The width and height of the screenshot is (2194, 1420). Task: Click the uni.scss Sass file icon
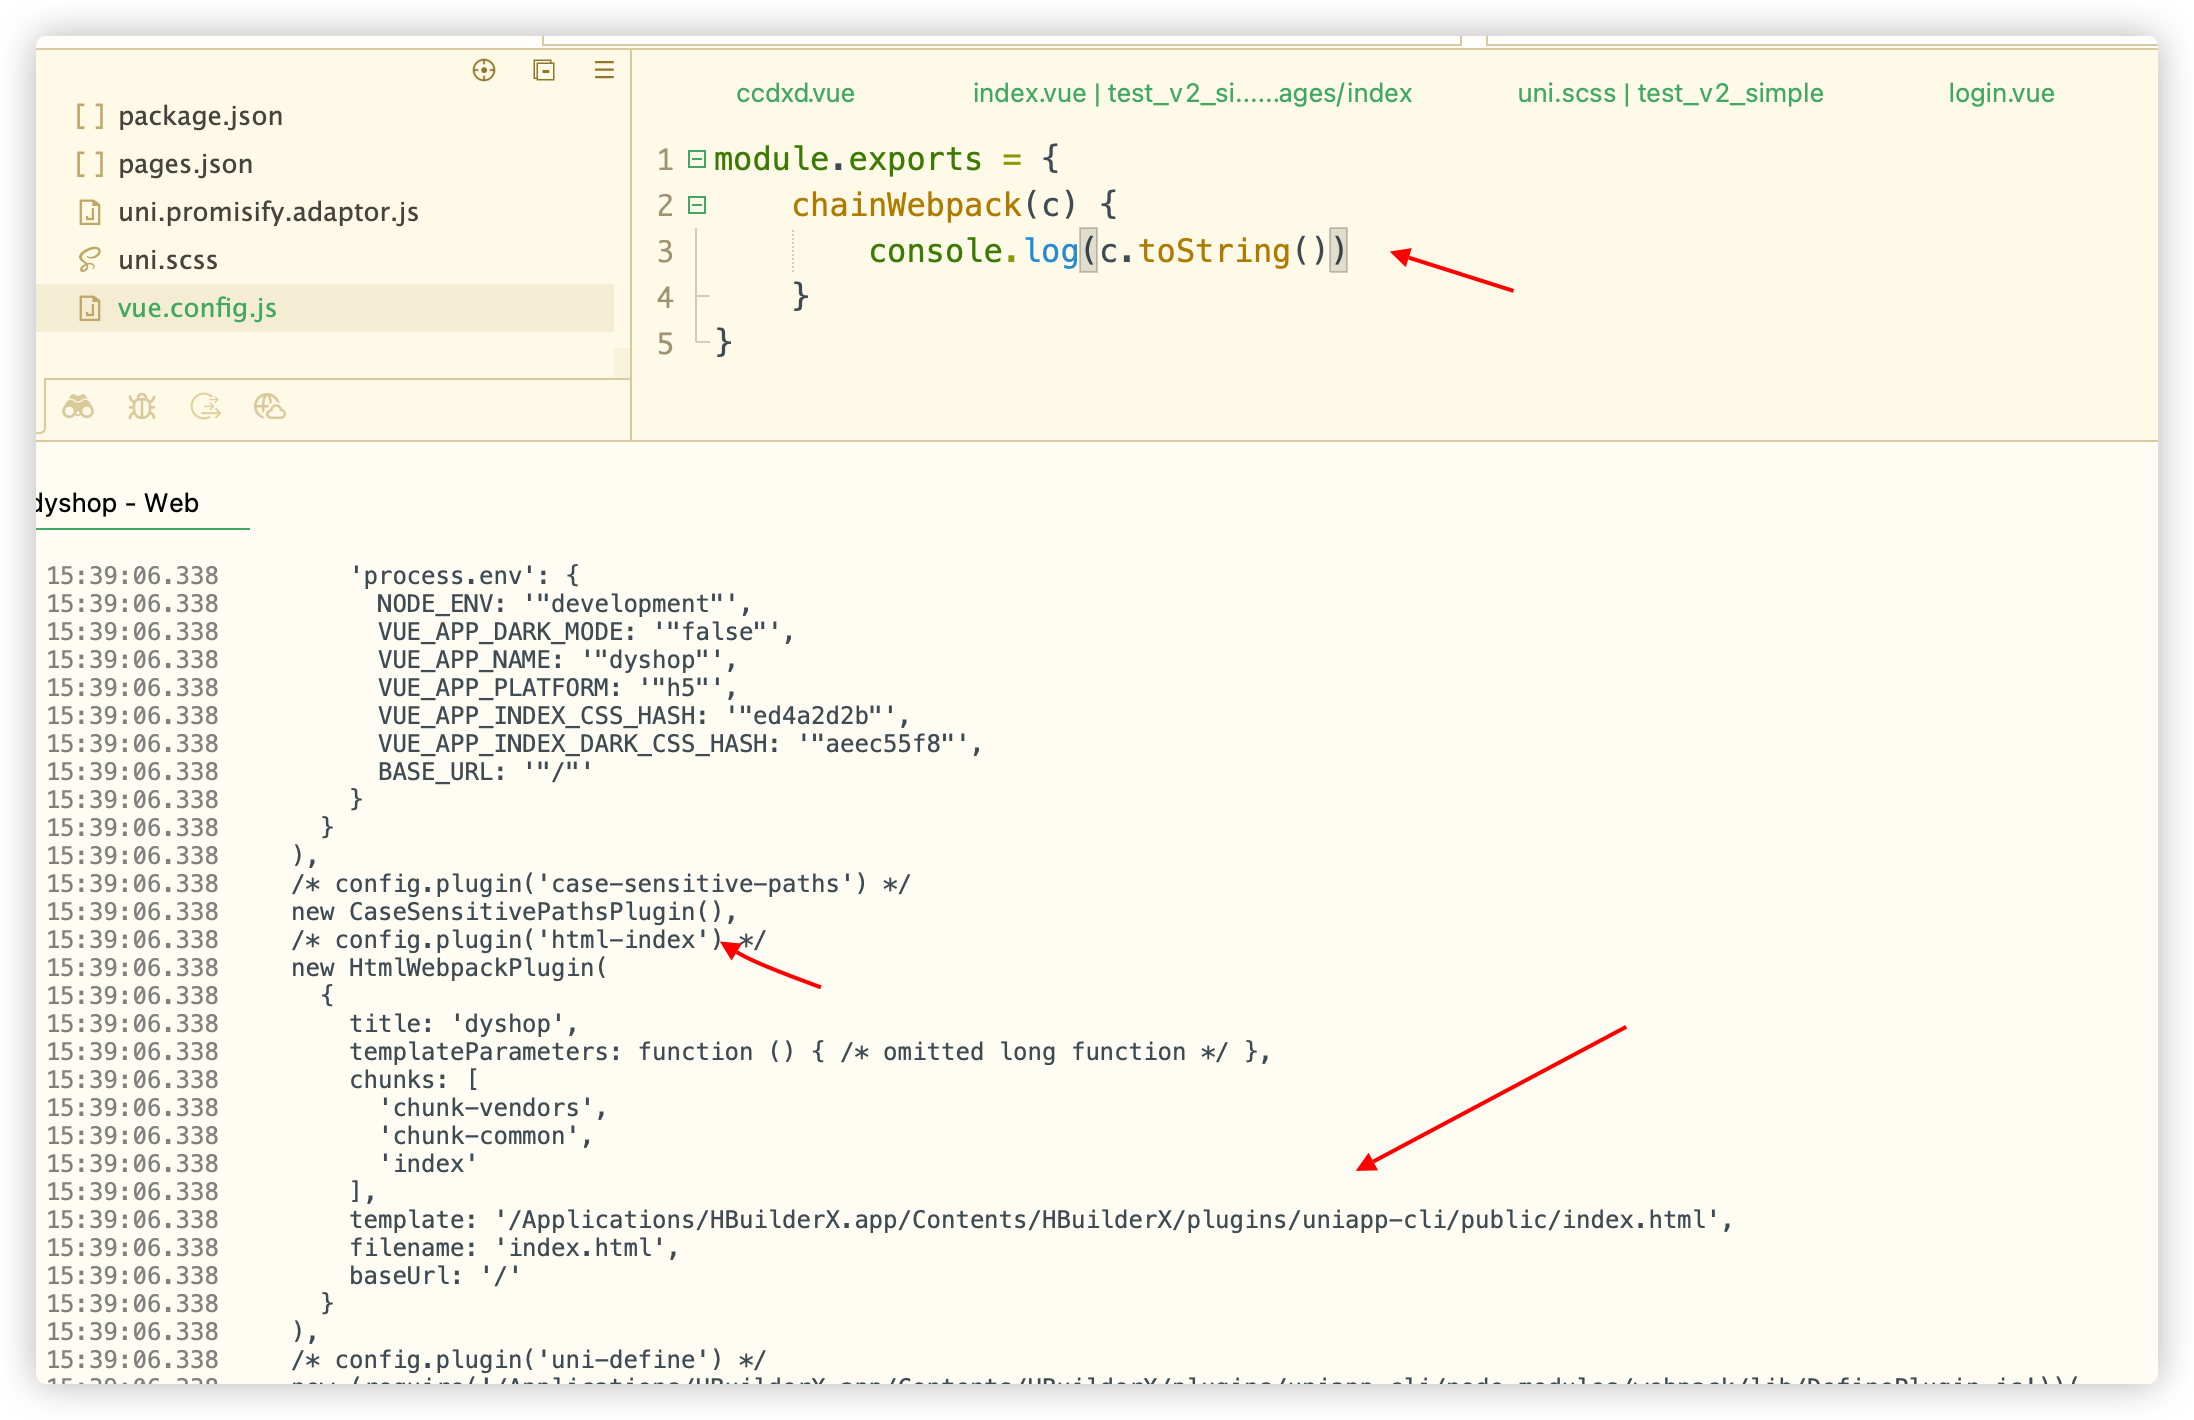point(90,260)
